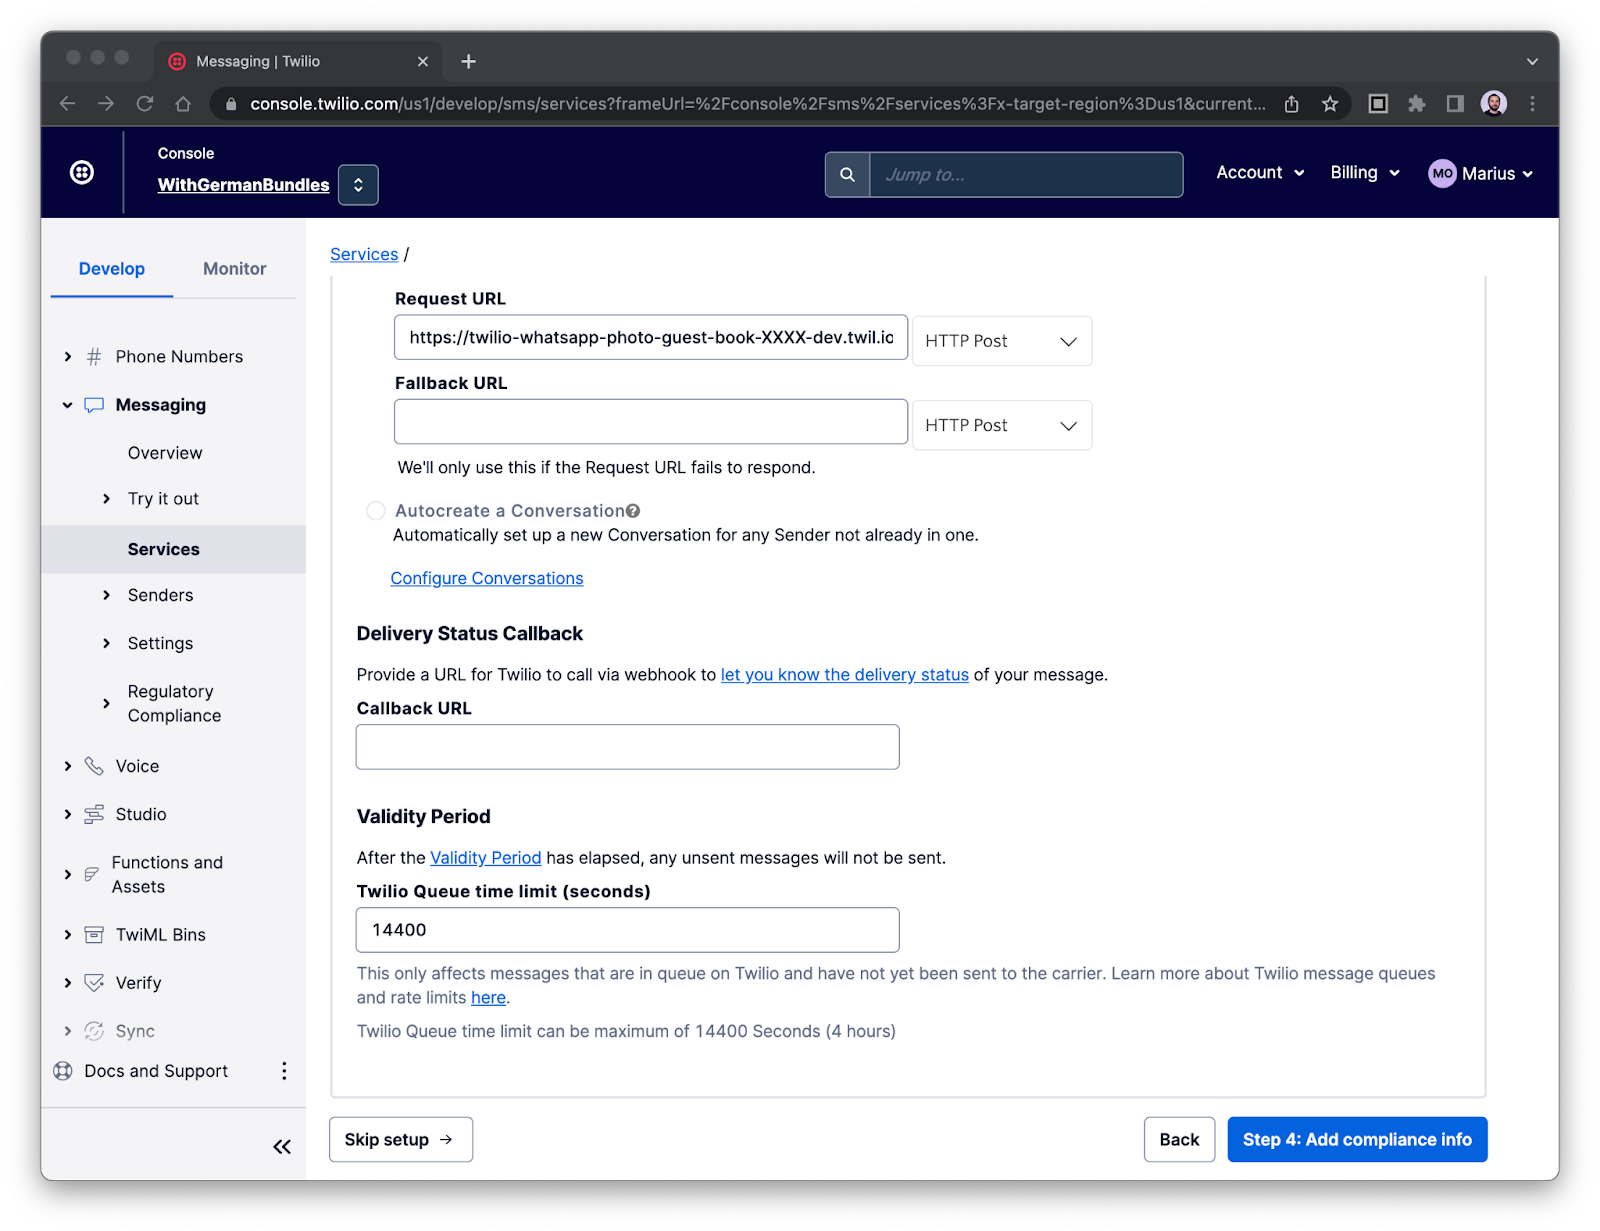The width and height of the screenshot is (1600, 1231).
Task: Open the browser extensions puzzle icon
Action: [1417, 104]
